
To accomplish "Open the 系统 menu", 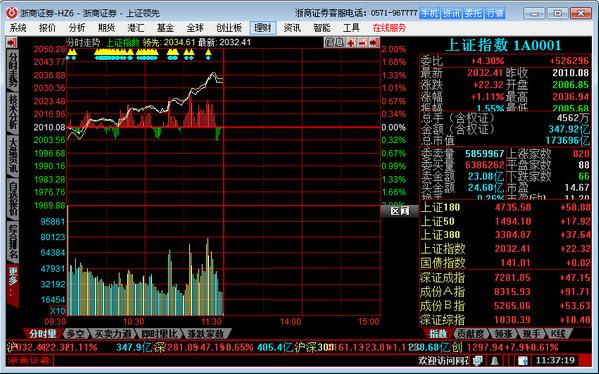I will pos(18,28).
